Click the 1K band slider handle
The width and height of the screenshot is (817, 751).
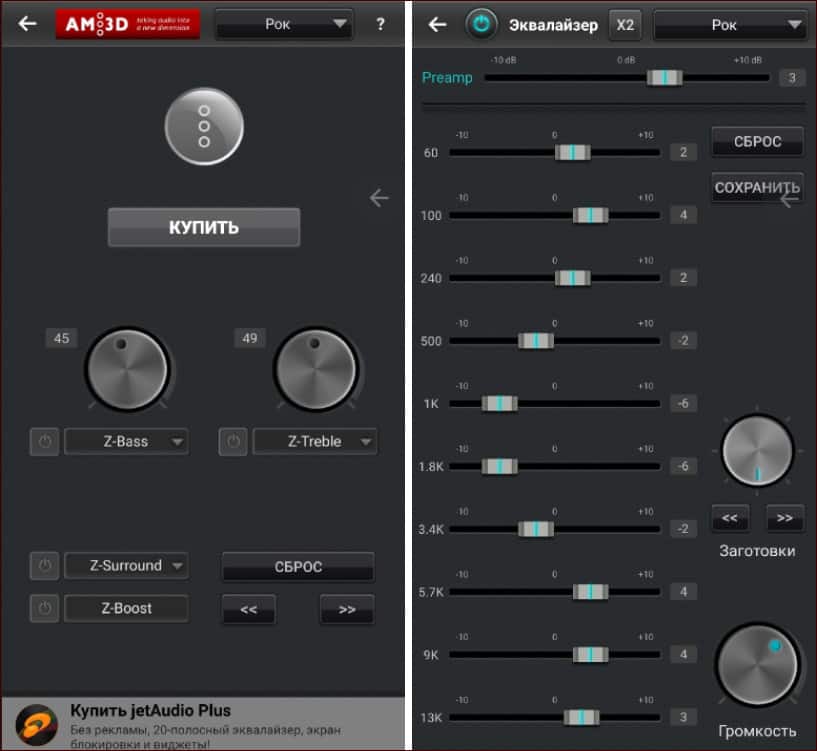click(x=500, y=403)
